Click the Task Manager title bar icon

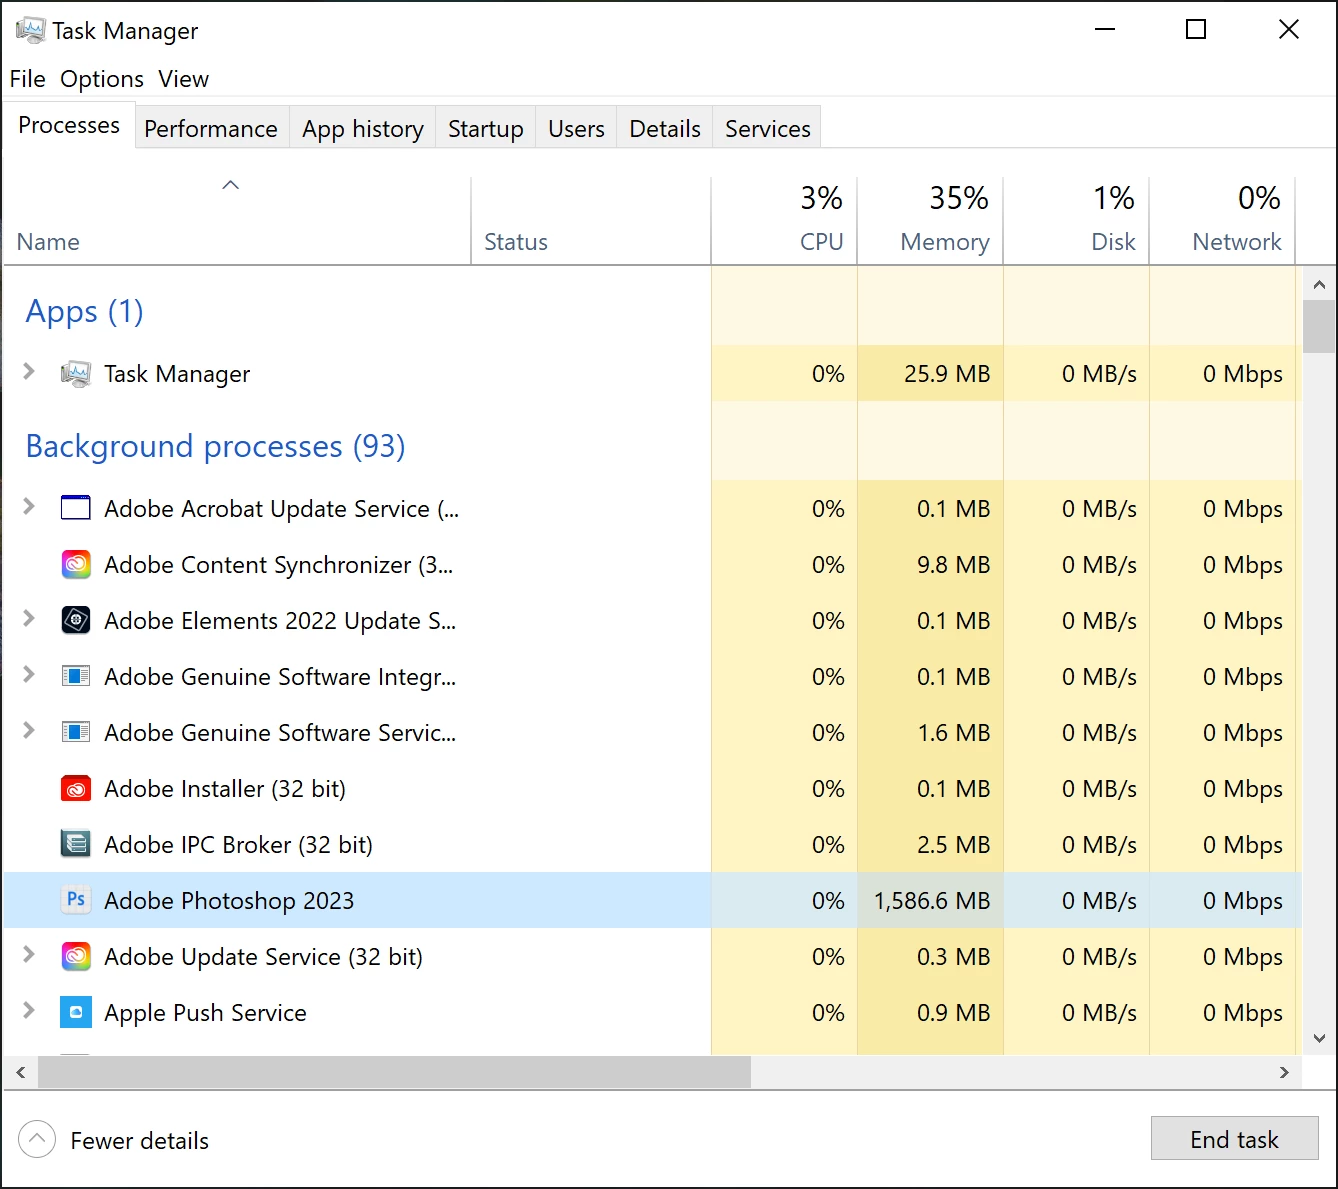tap(30, 30)
